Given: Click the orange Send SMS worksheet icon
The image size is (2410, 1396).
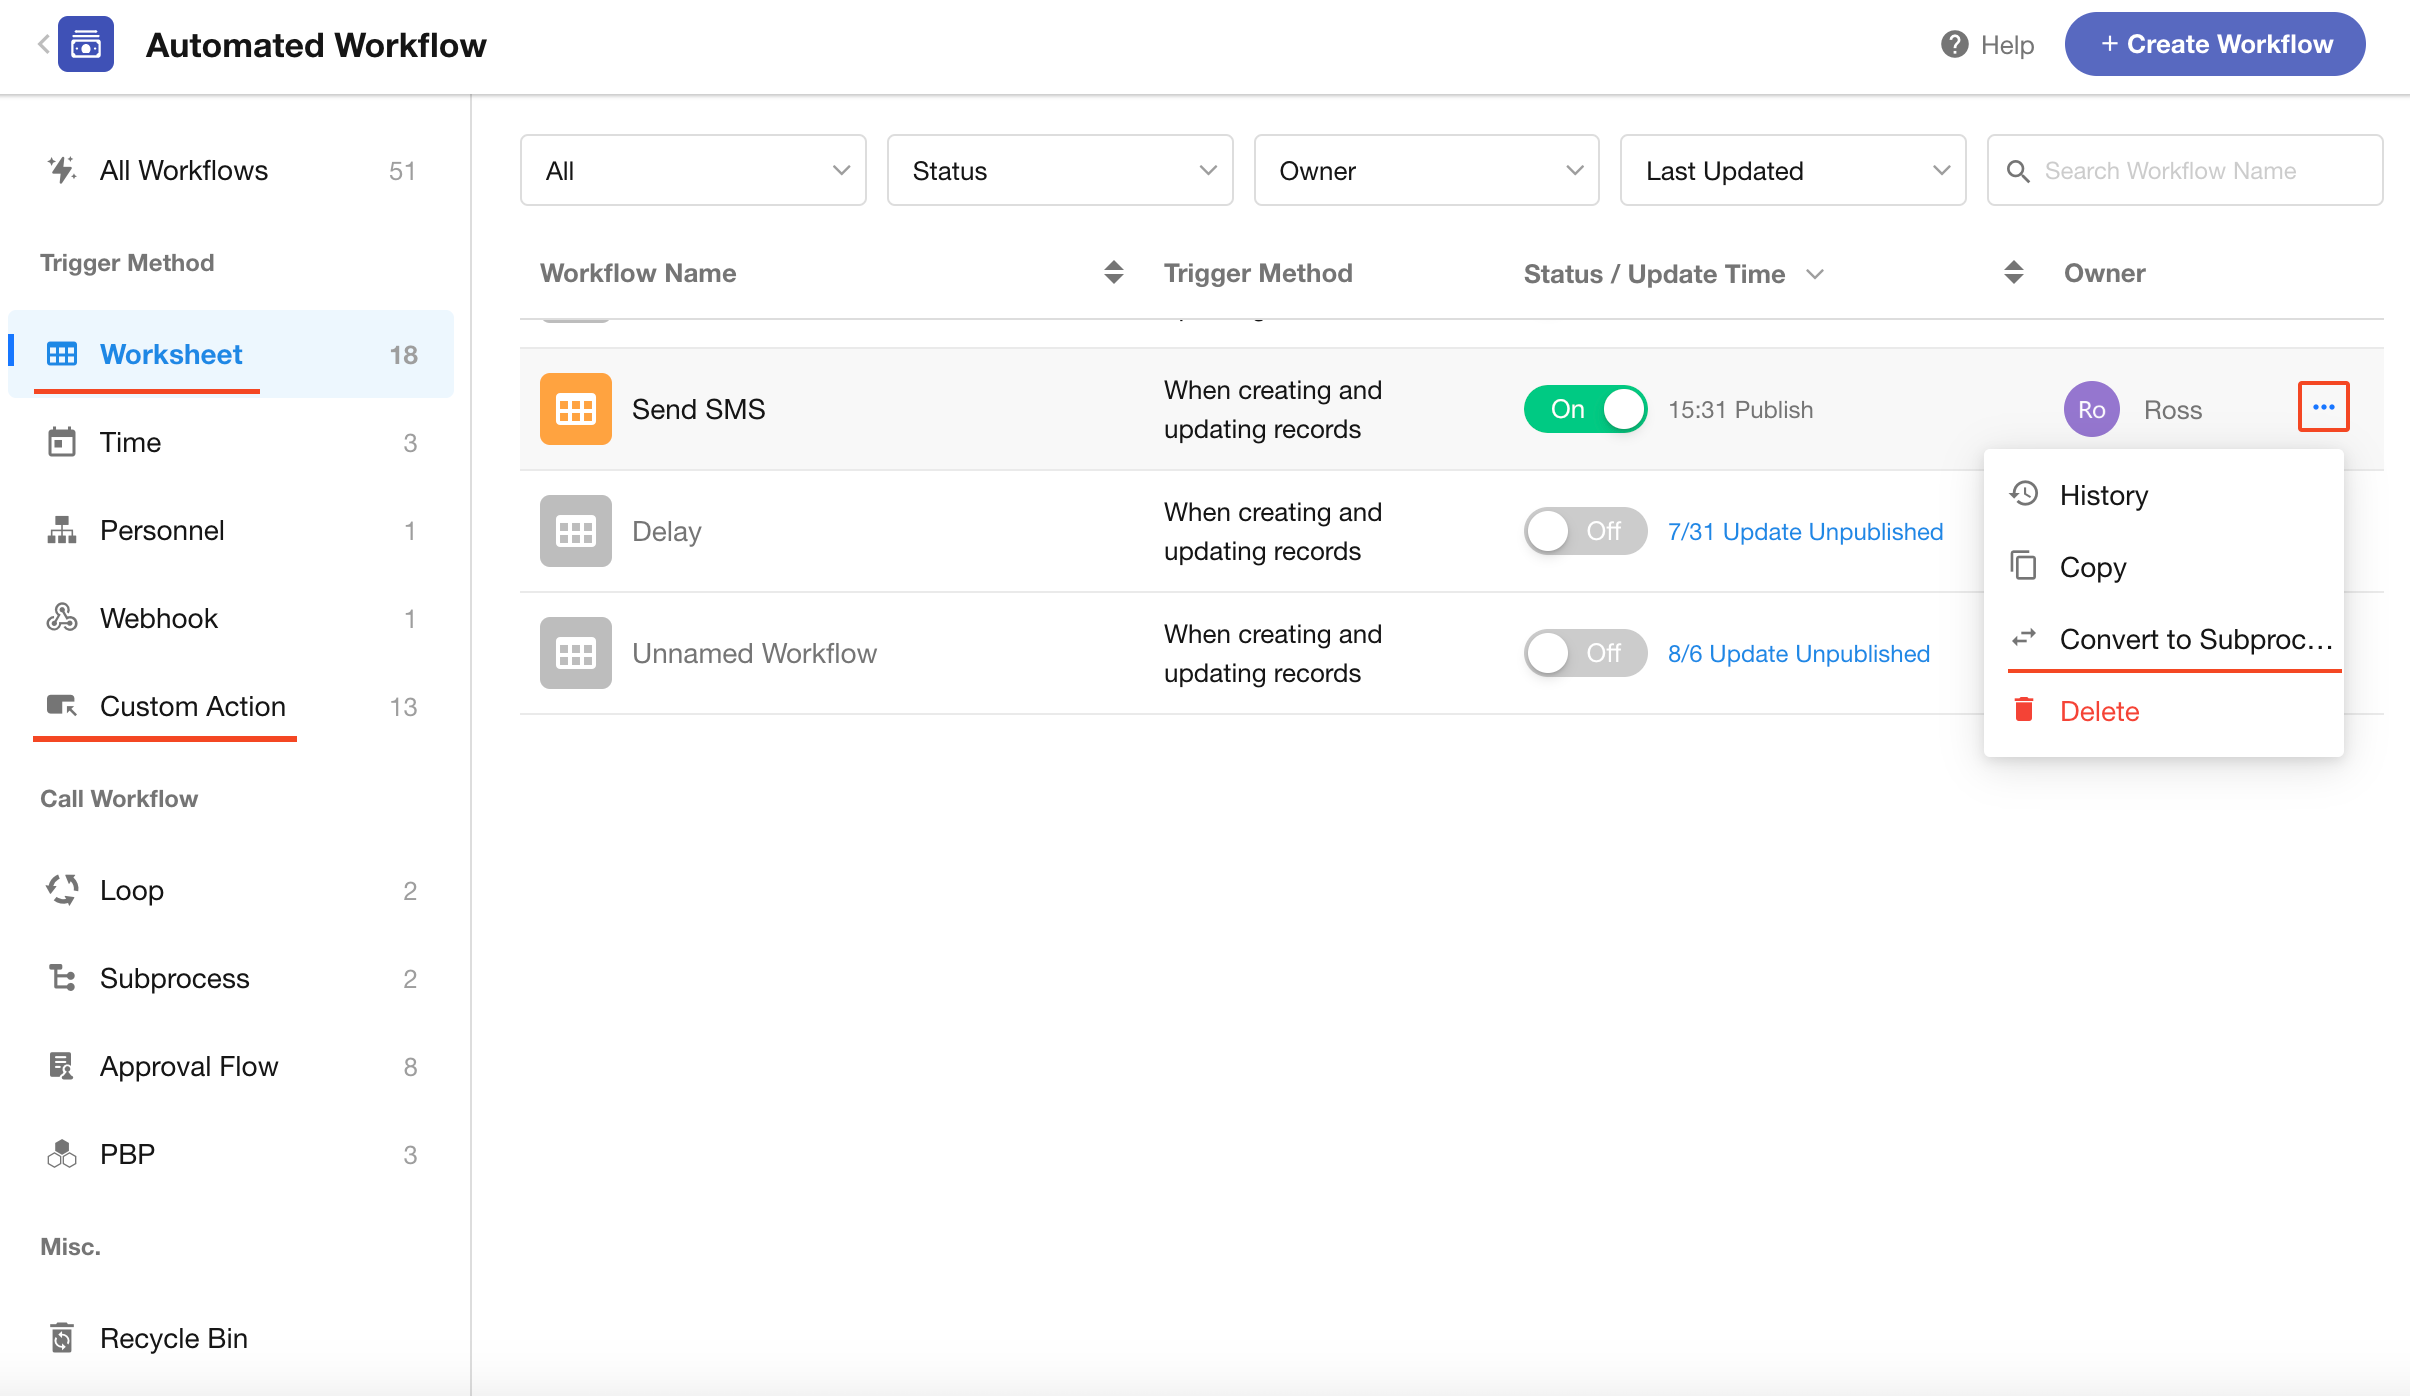Looking at the screenshot, I should click(x=575, y=409).
